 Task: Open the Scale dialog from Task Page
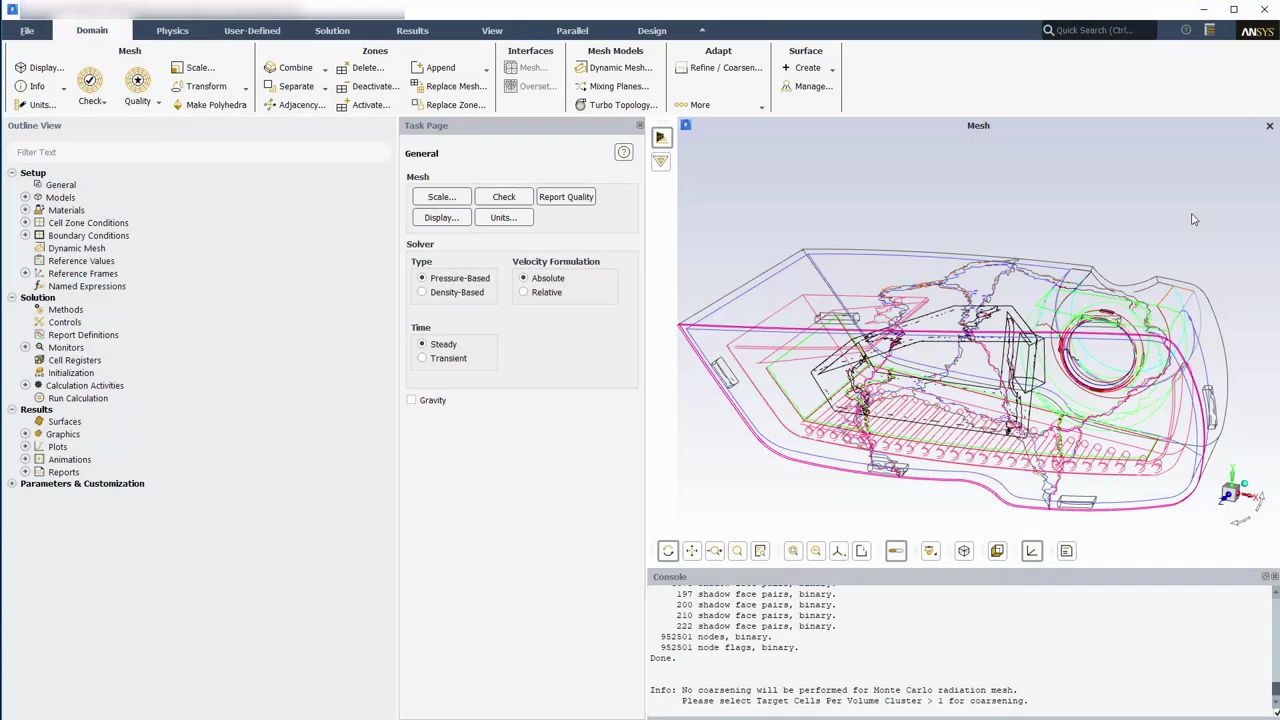(441, 197)
